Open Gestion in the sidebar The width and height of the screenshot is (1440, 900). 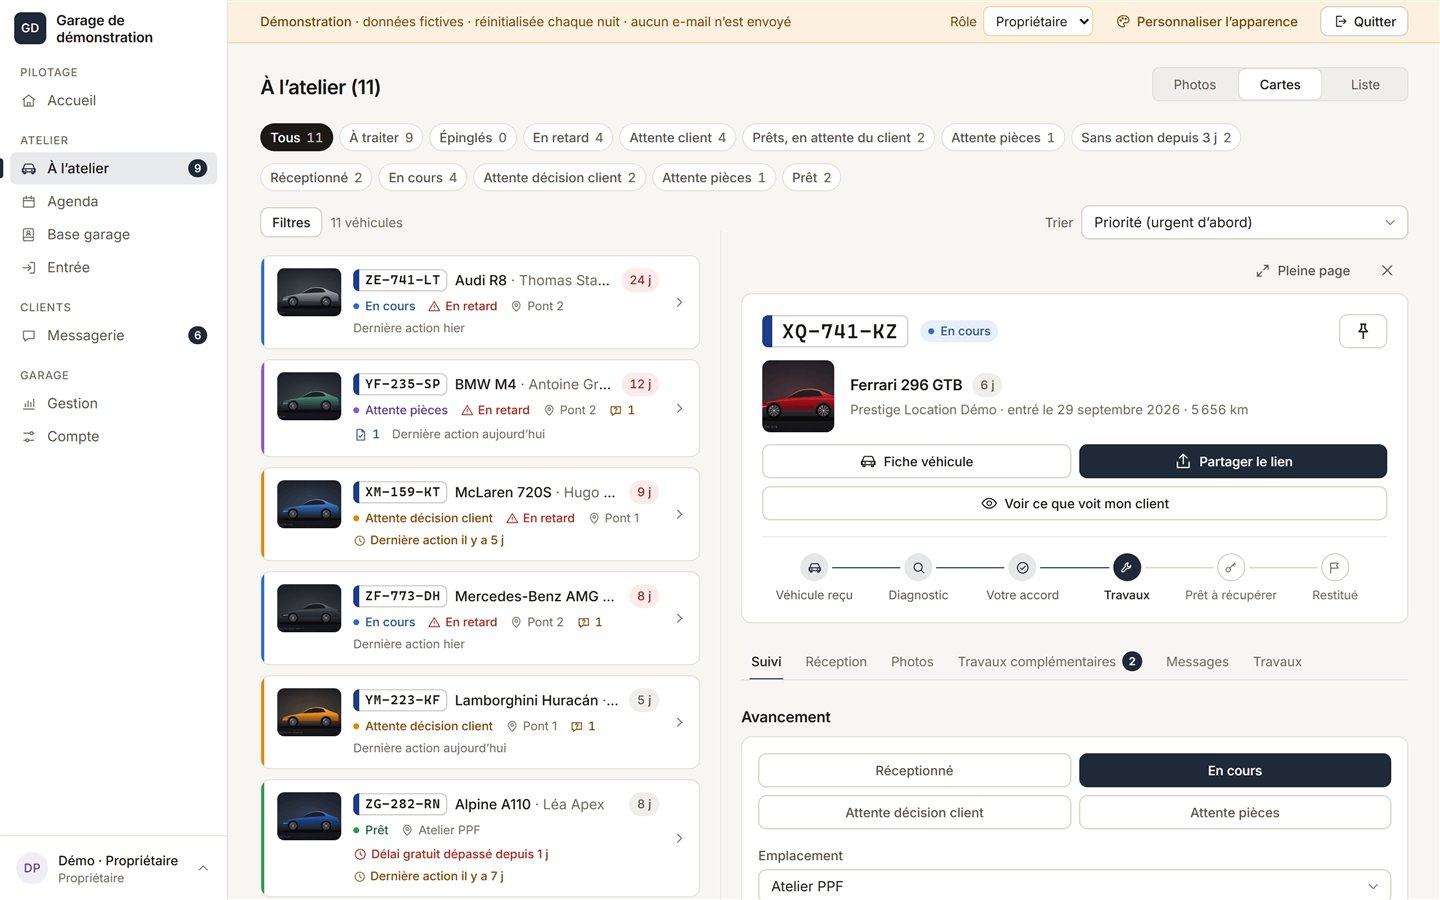pos(113,403)
